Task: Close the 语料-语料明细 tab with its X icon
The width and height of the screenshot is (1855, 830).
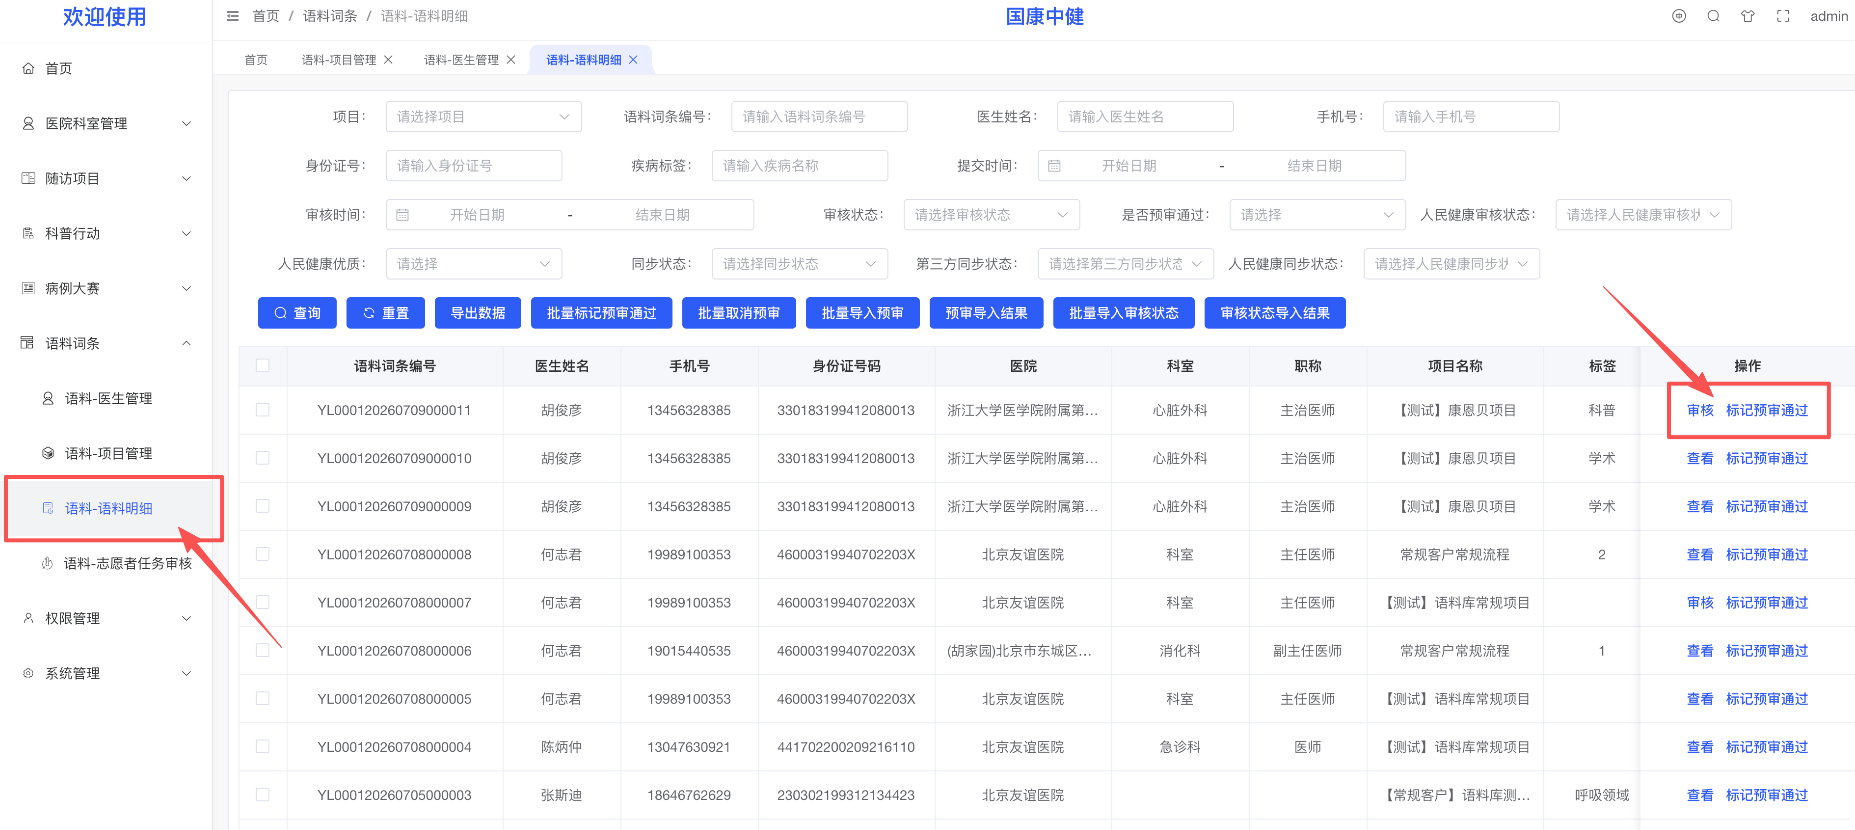Action: 633,60
